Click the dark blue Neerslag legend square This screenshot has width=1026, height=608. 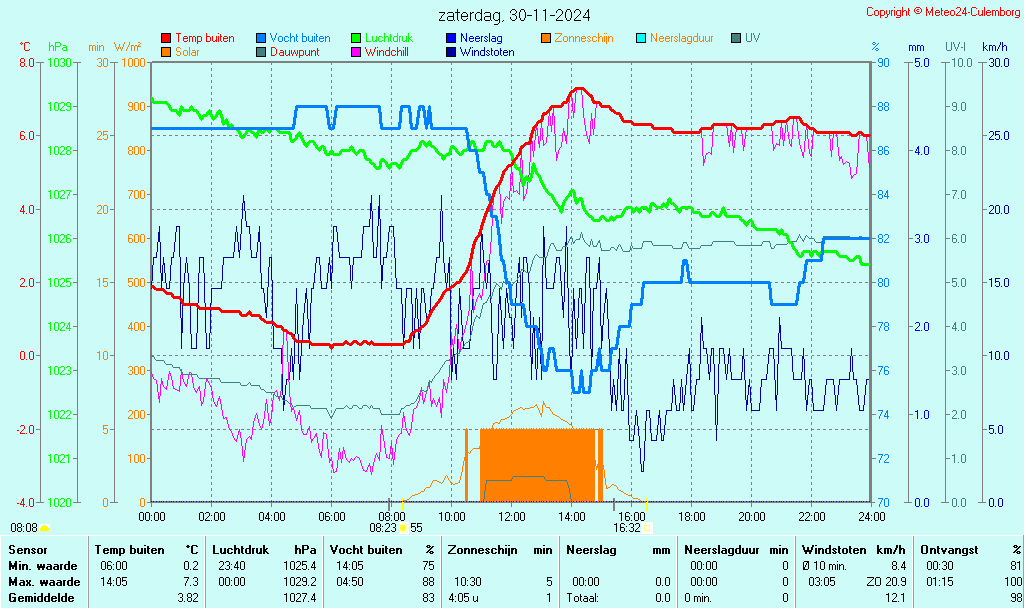pyautogui.click(x=451, y=38)
